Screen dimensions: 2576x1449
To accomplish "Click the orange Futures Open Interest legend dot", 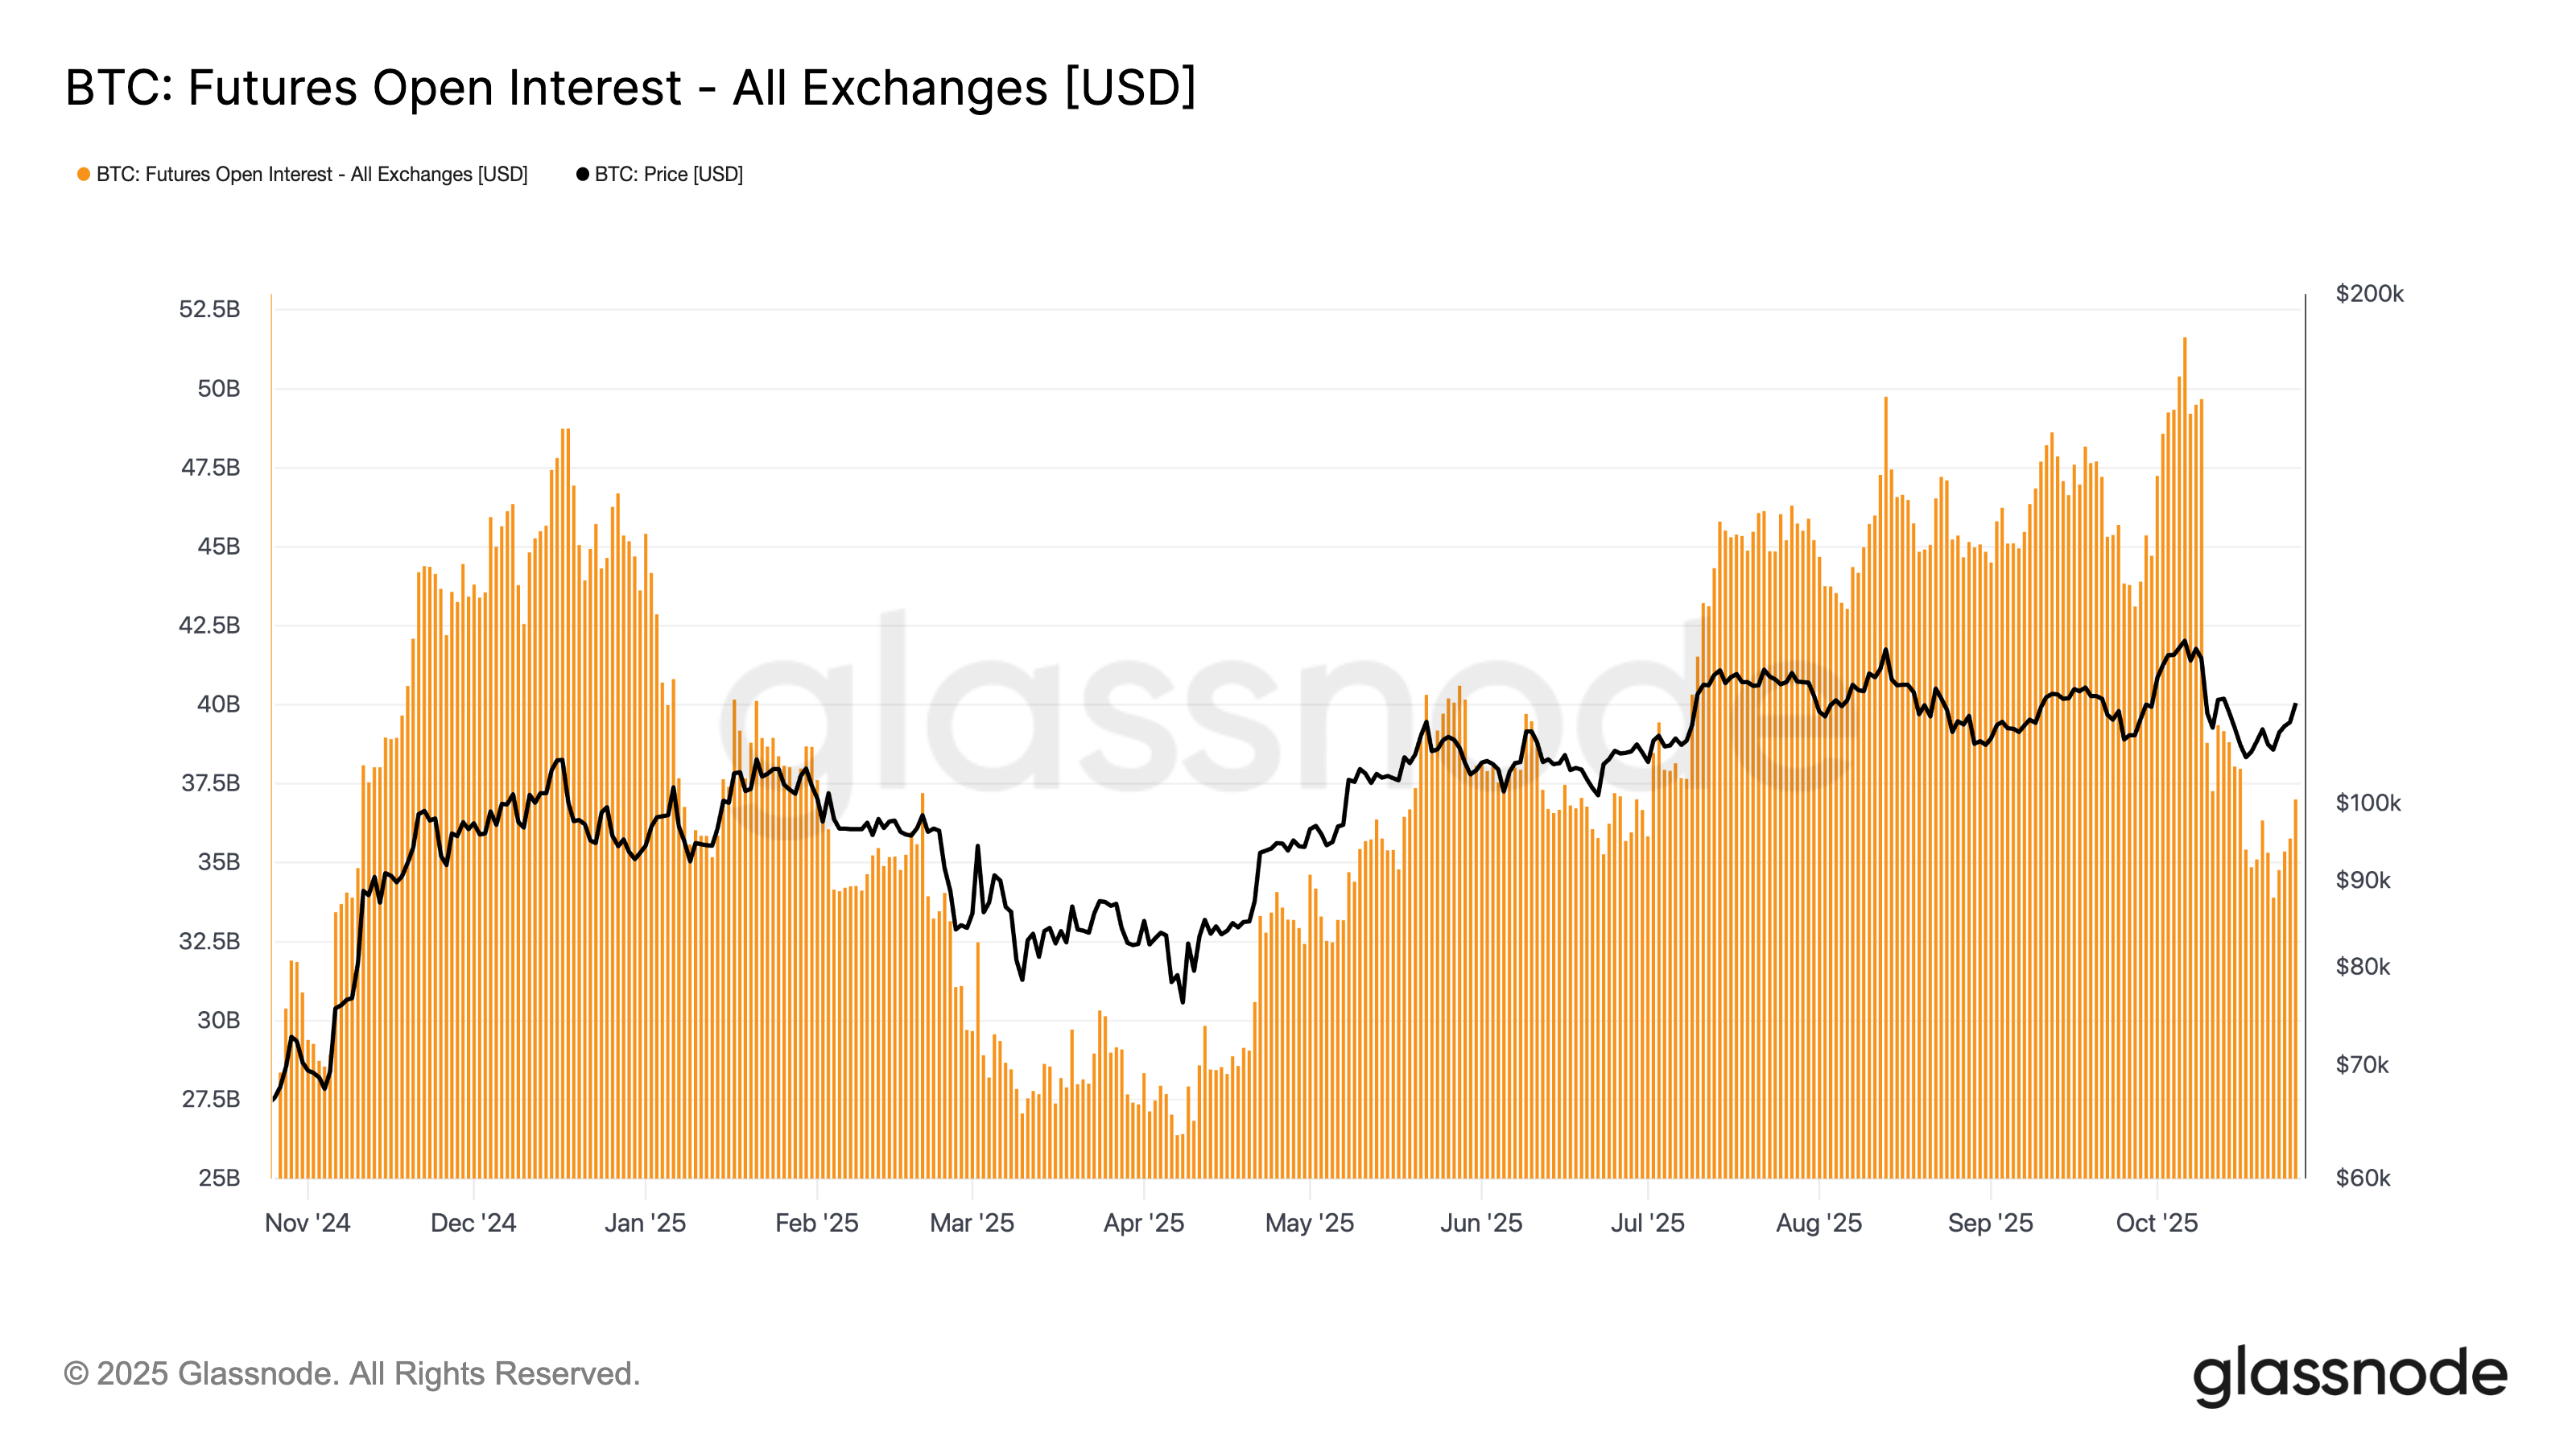I will (84, 174).
